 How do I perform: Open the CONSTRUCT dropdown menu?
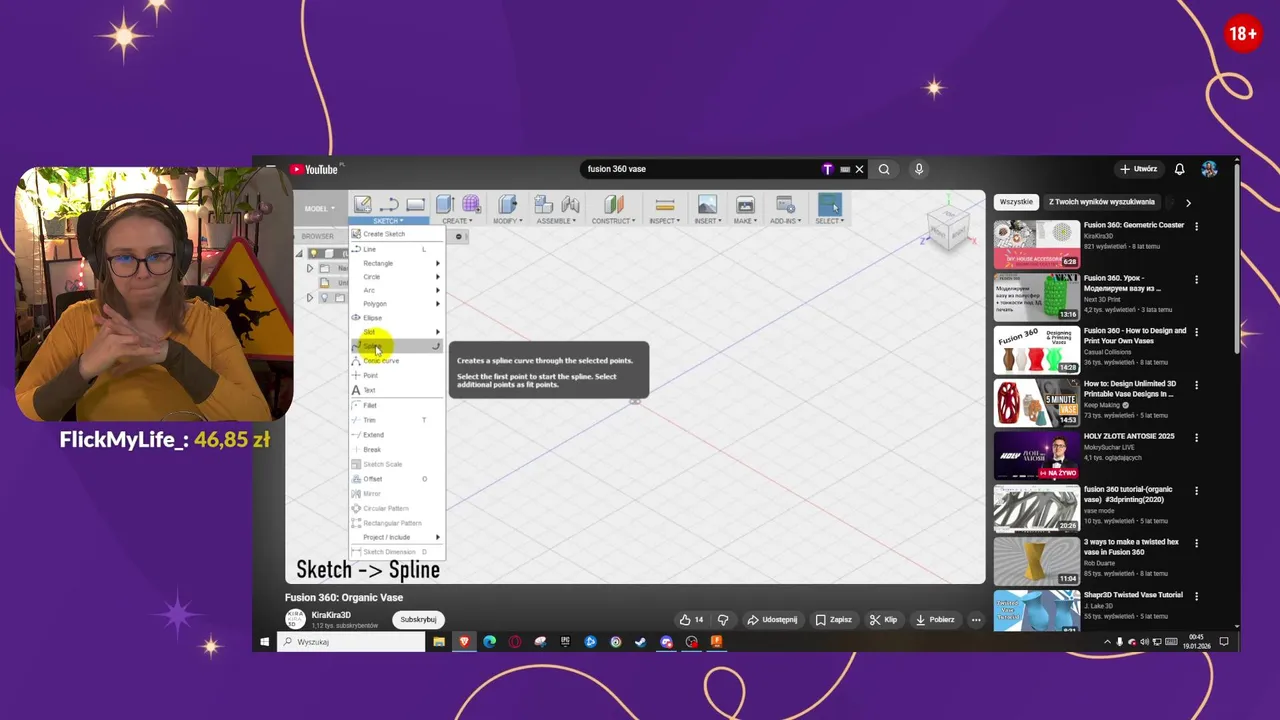pos(613,221)
